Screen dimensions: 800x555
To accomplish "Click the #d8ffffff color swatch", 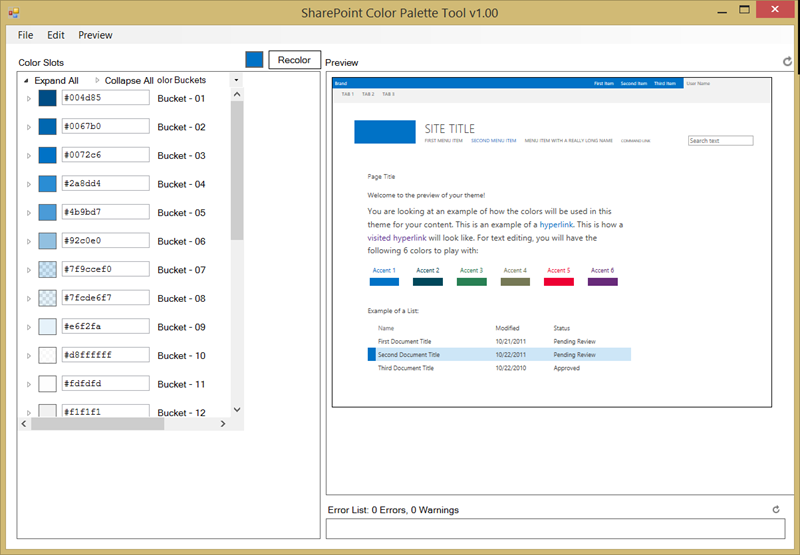I will click(x=47, y=355).
